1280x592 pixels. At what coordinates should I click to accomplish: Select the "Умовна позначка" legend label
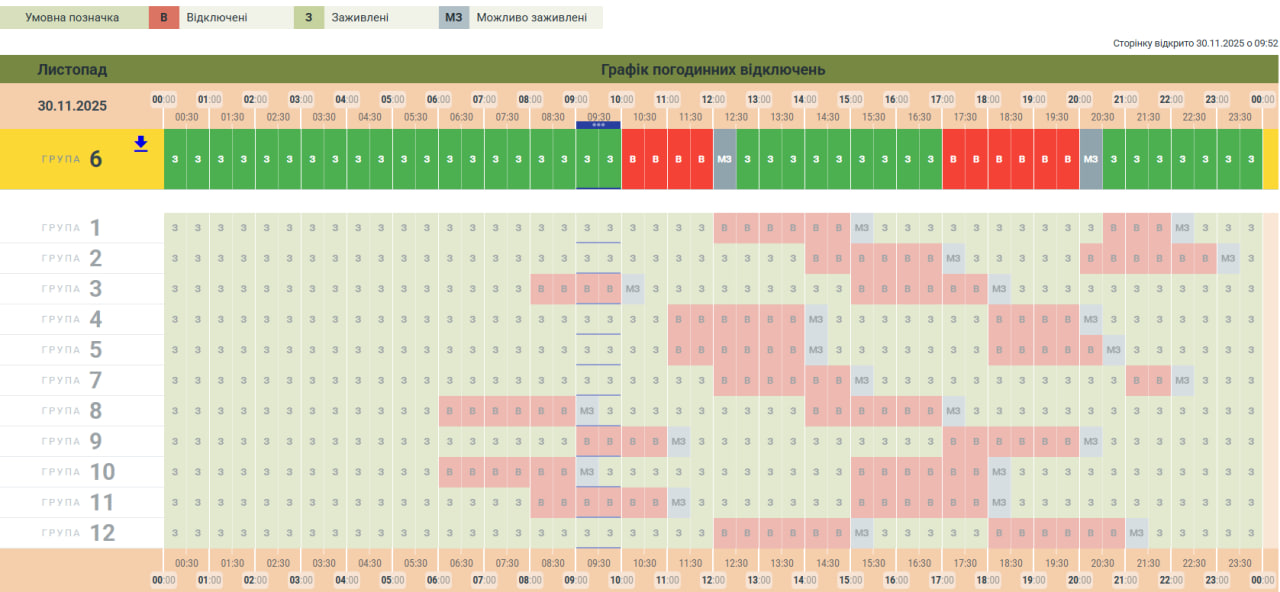[72, 18]
